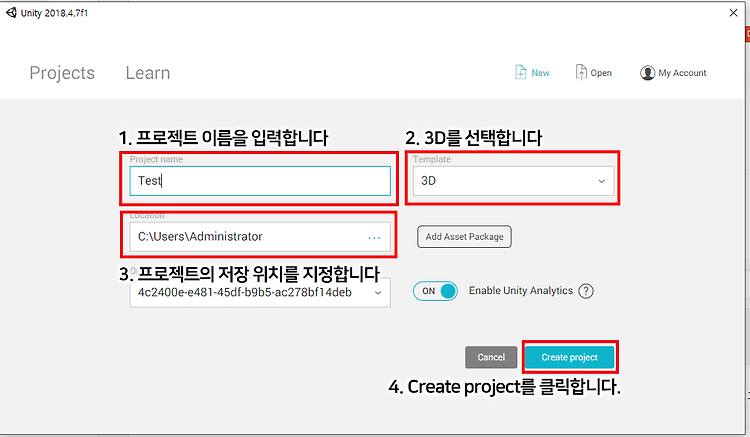Click the Analytics help question mark icon
This screenshot has width=750, height=437.
586,291
